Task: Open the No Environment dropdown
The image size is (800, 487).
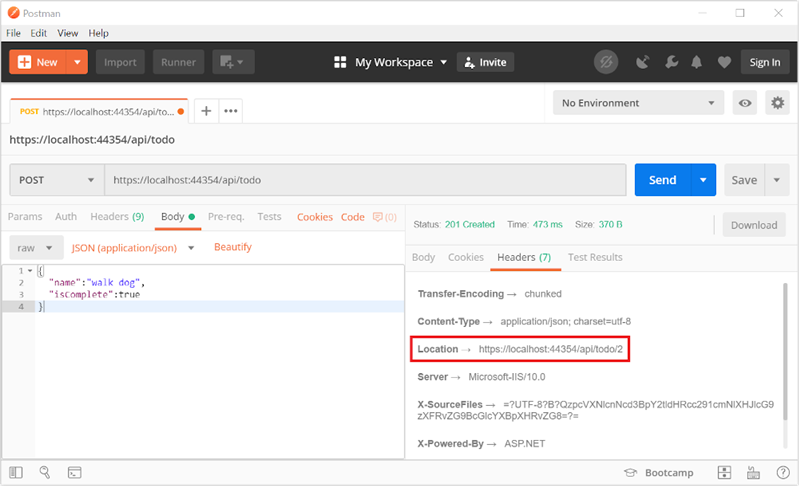Action: tap(639, 103)
